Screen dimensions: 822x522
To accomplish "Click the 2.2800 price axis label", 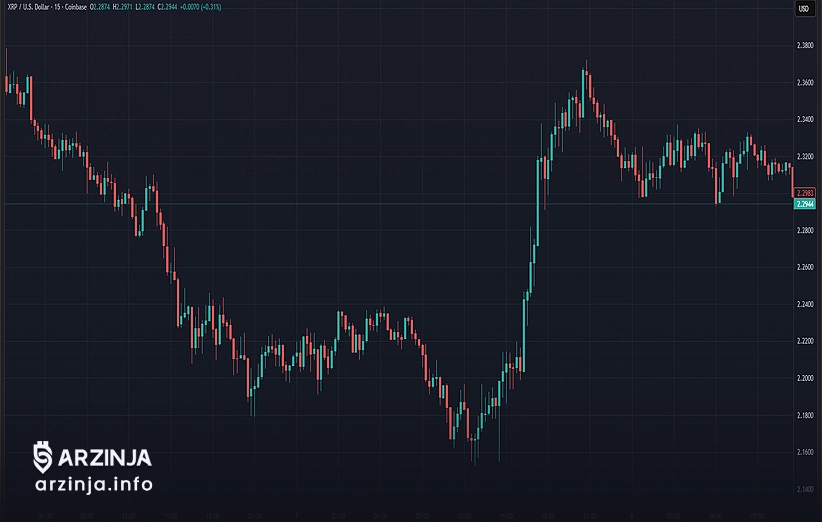I will [805, 231].
